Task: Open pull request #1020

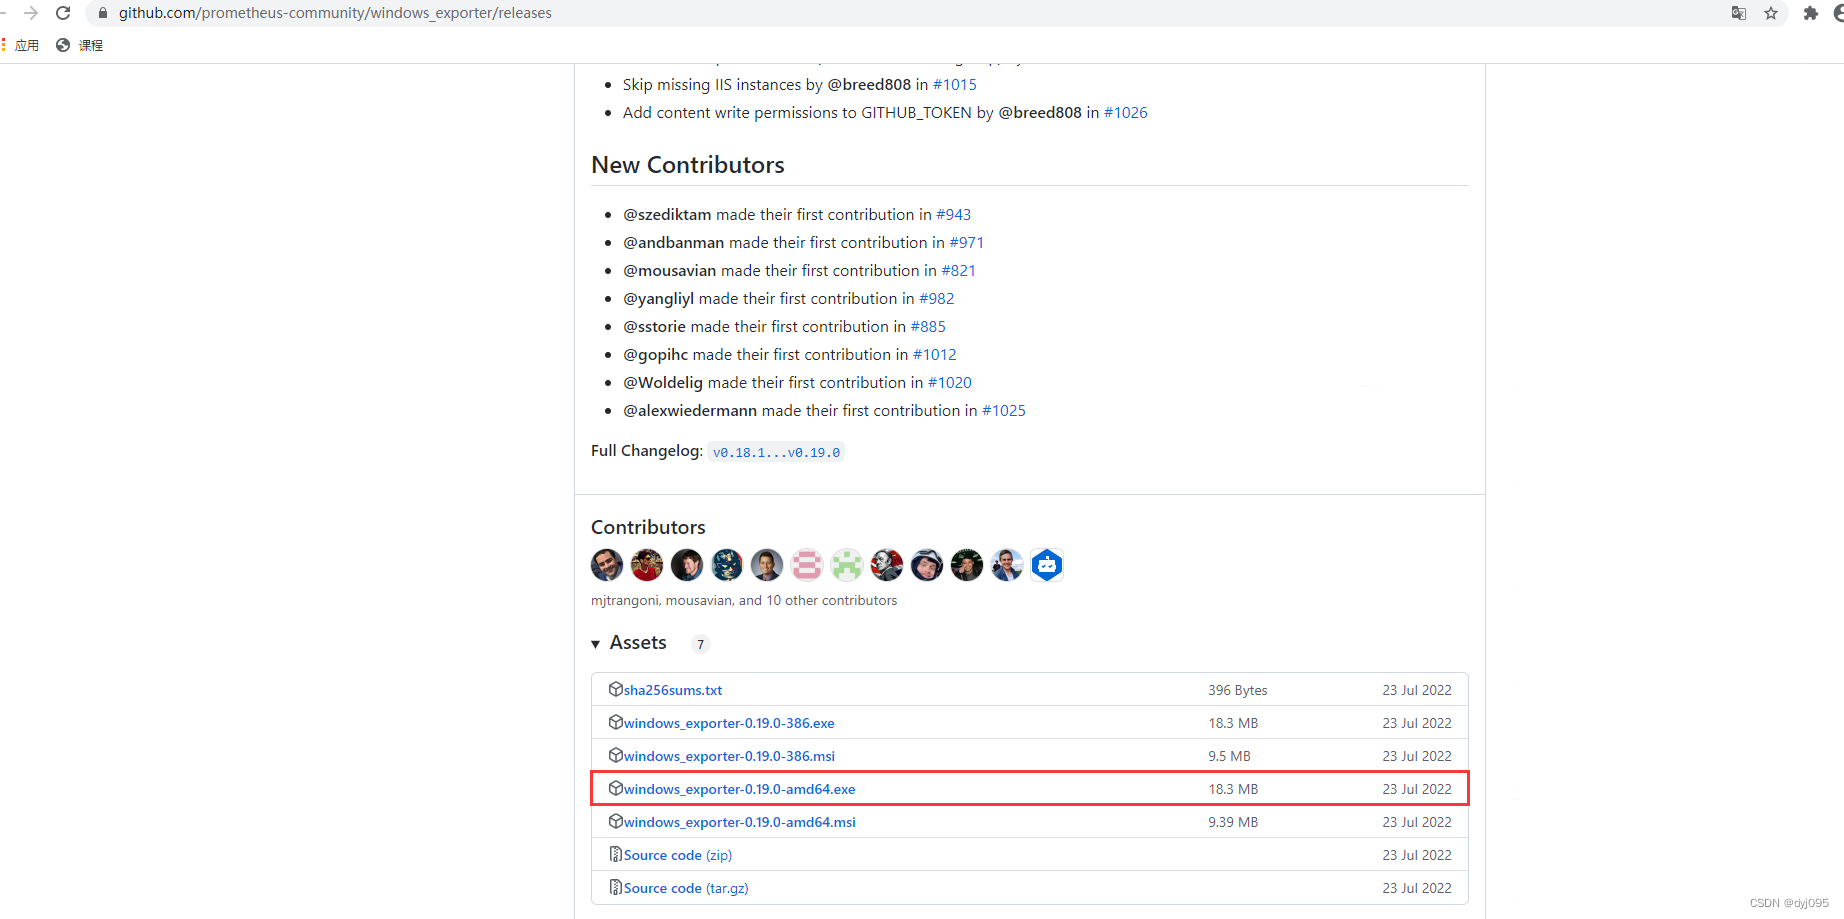Action: [x=950, y=383]
